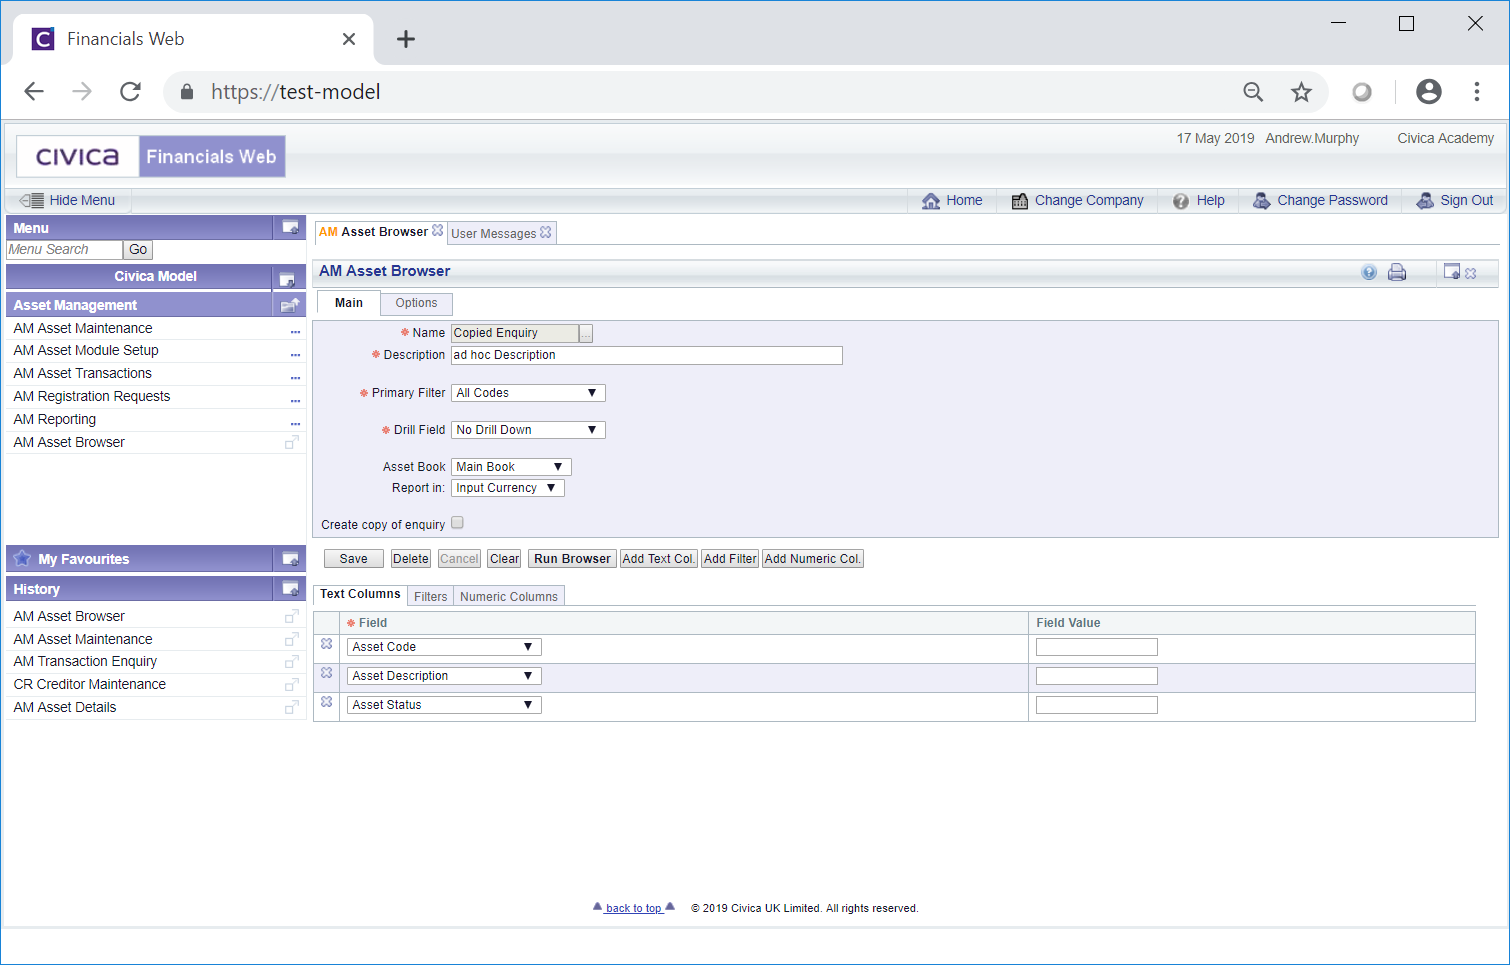Click the Delete button
Image resolution: width=1510 pixels, height=965 pixels.
411,559
